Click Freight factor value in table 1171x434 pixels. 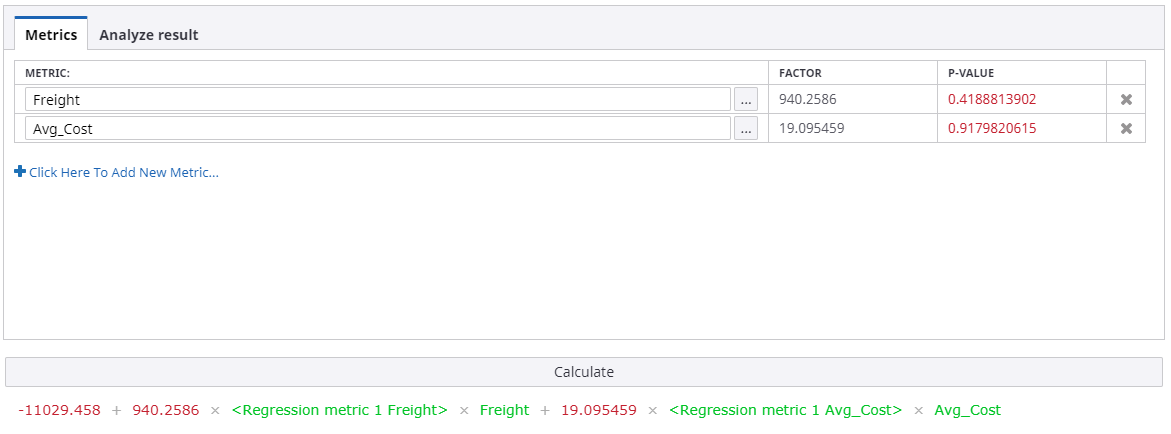[x=808, y=100]
